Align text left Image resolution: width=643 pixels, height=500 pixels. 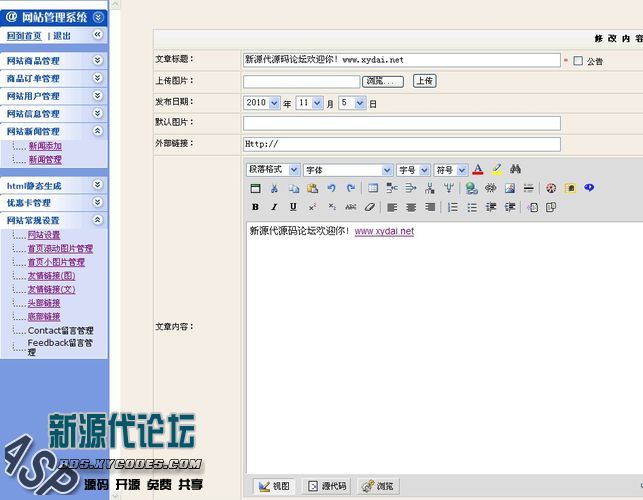[x=392, y=207]
